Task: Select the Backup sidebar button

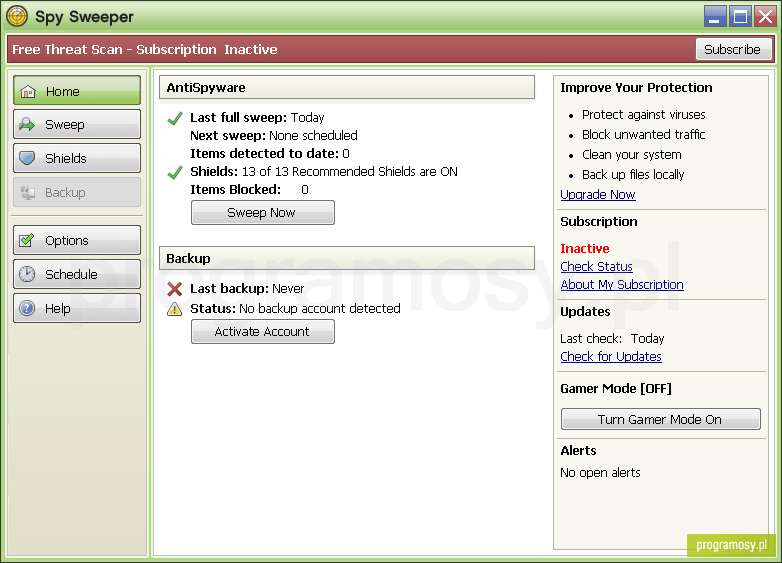Action: click(x=77, y=192)
